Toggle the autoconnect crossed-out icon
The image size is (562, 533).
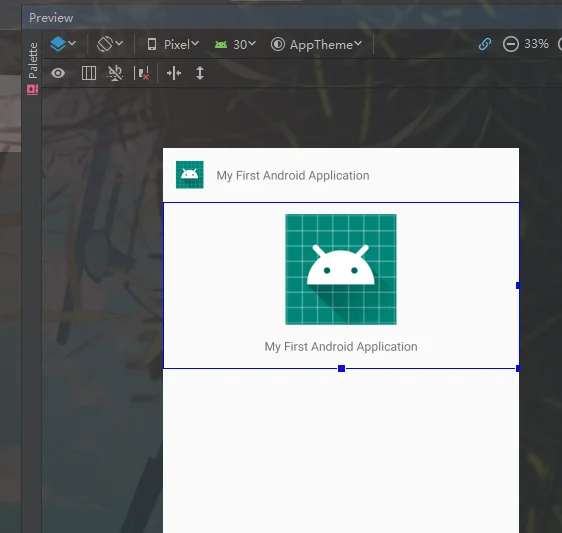click(x=115, y=73)
